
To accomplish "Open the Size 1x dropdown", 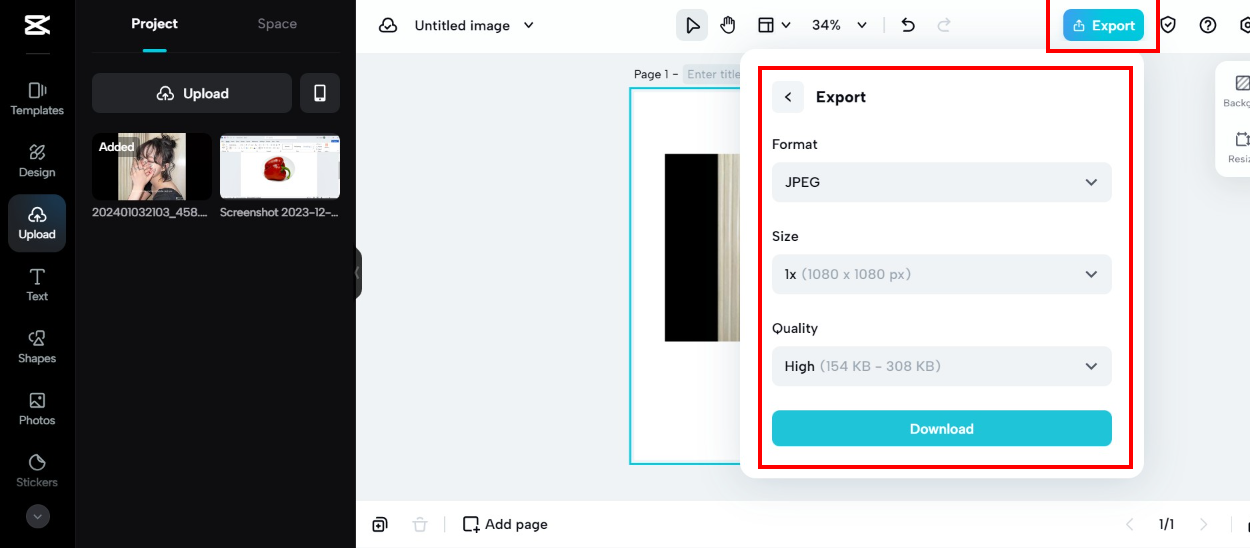I will click(942, 274).
